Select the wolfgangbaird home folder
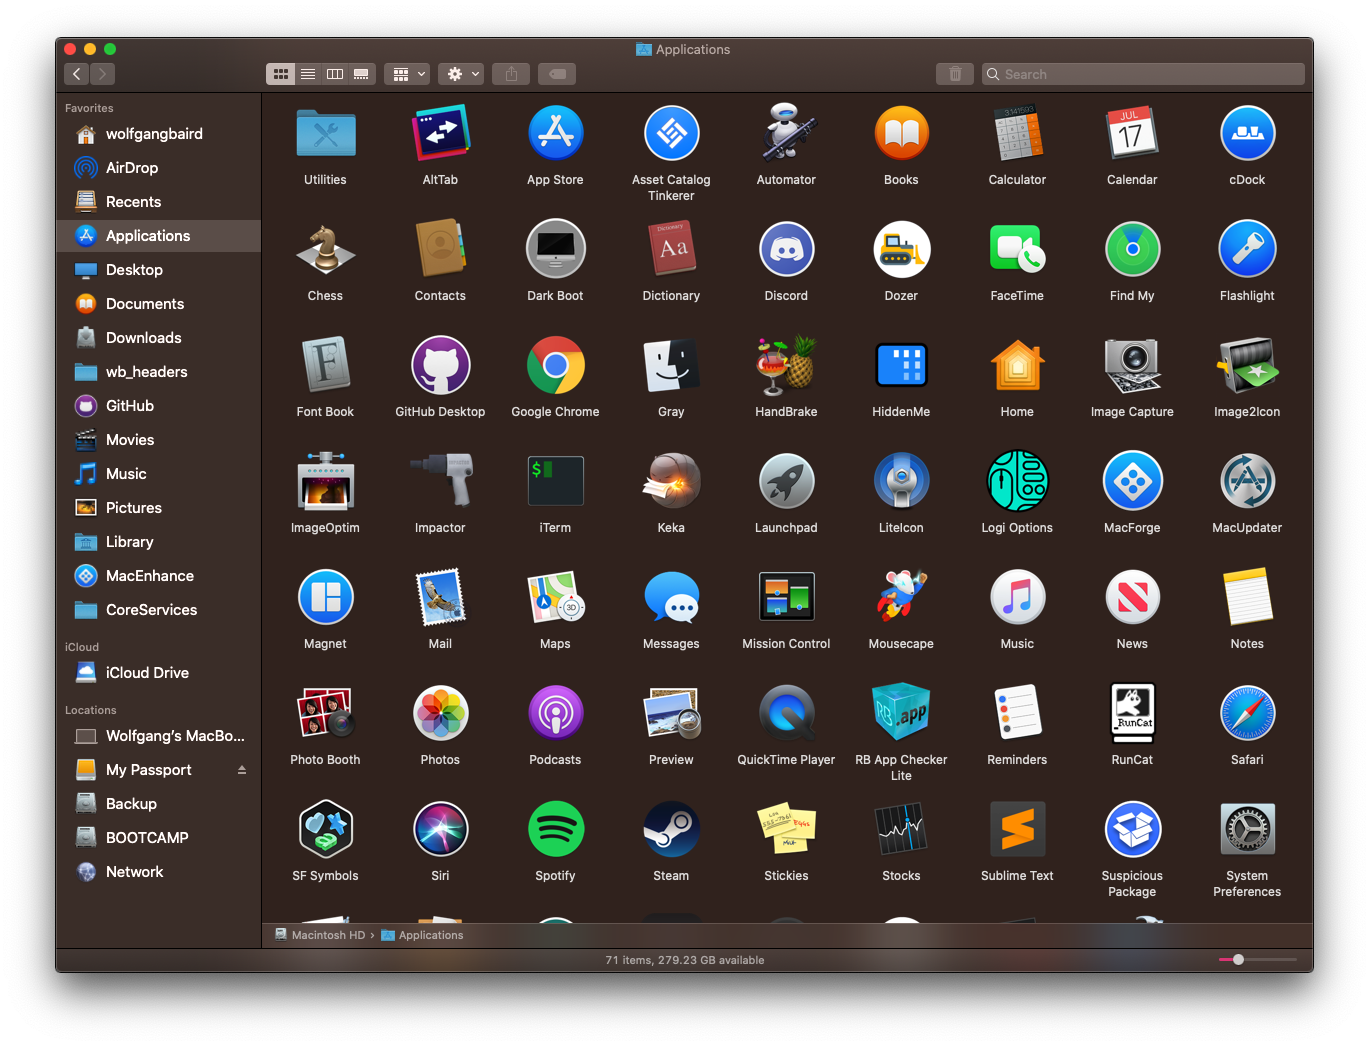 [x=158, y=134]
